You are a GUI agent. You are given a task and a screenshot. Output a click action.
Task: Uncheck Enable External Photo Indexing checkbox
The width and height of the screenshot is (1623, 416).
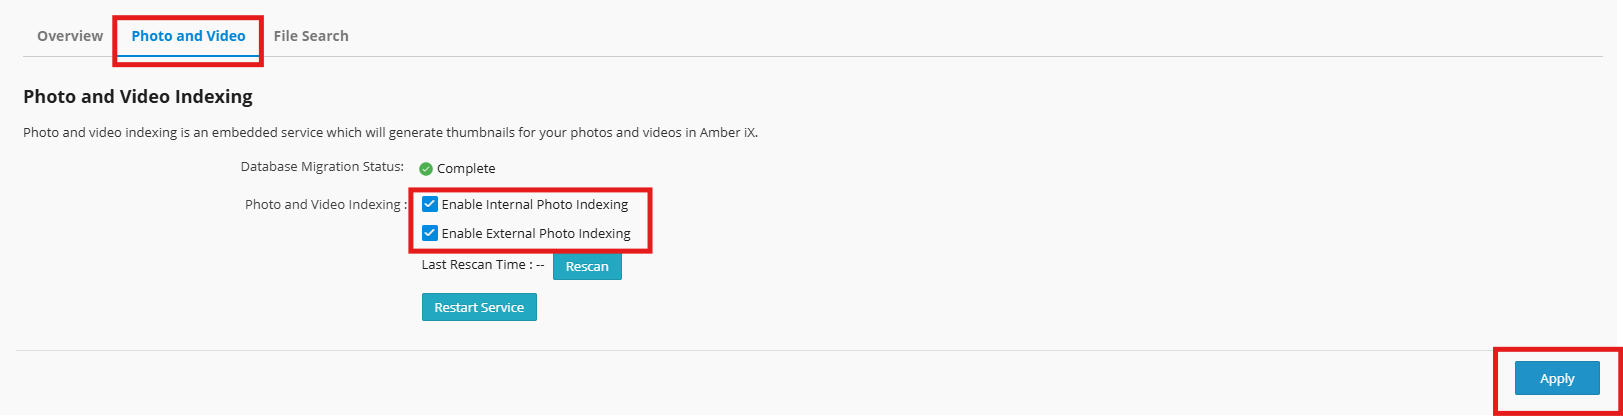430,233
